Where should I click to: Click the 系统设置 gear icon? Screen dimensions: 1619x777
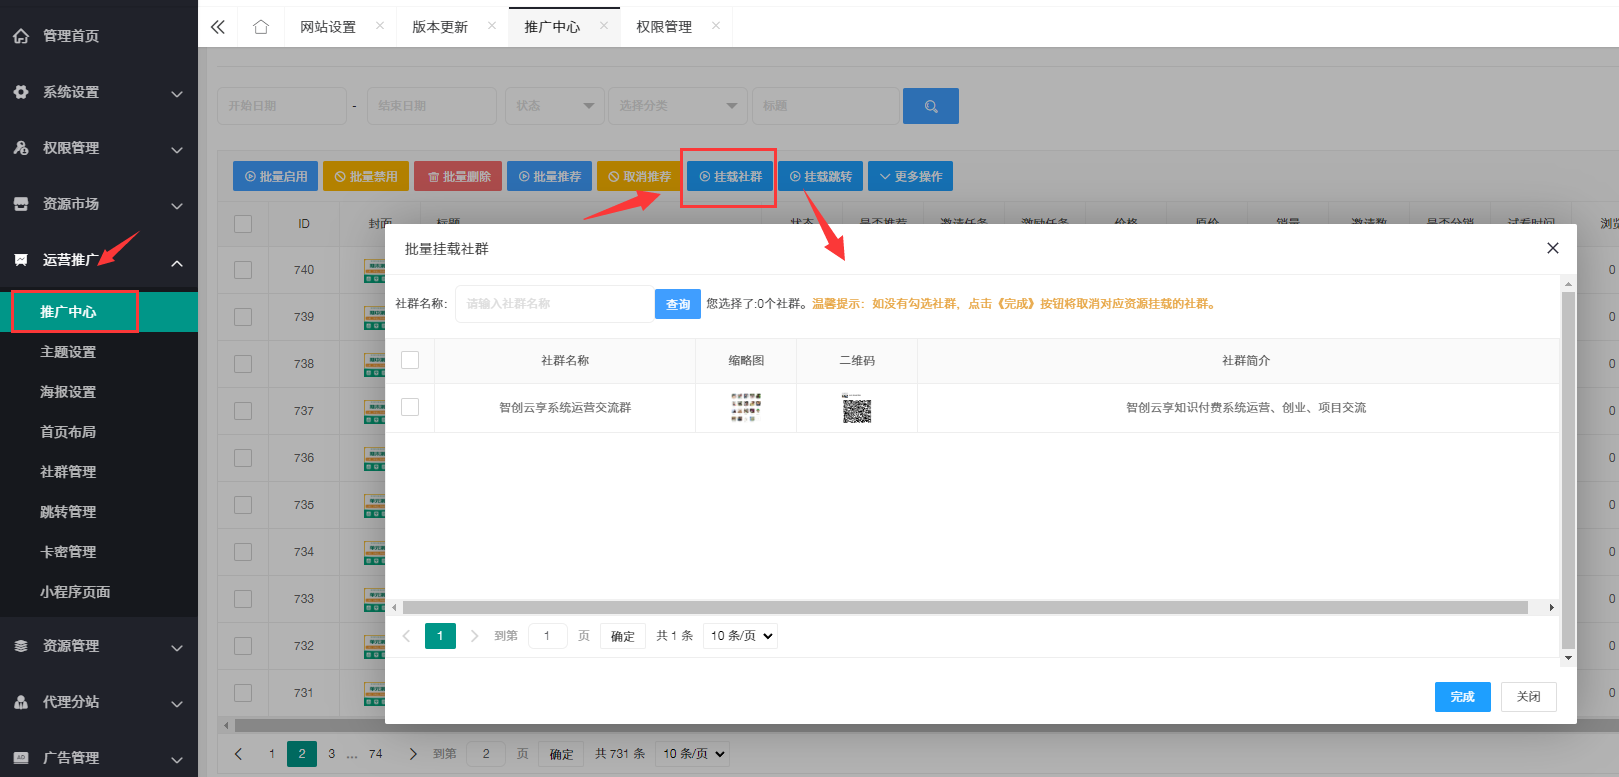click(x=21, y=92)
